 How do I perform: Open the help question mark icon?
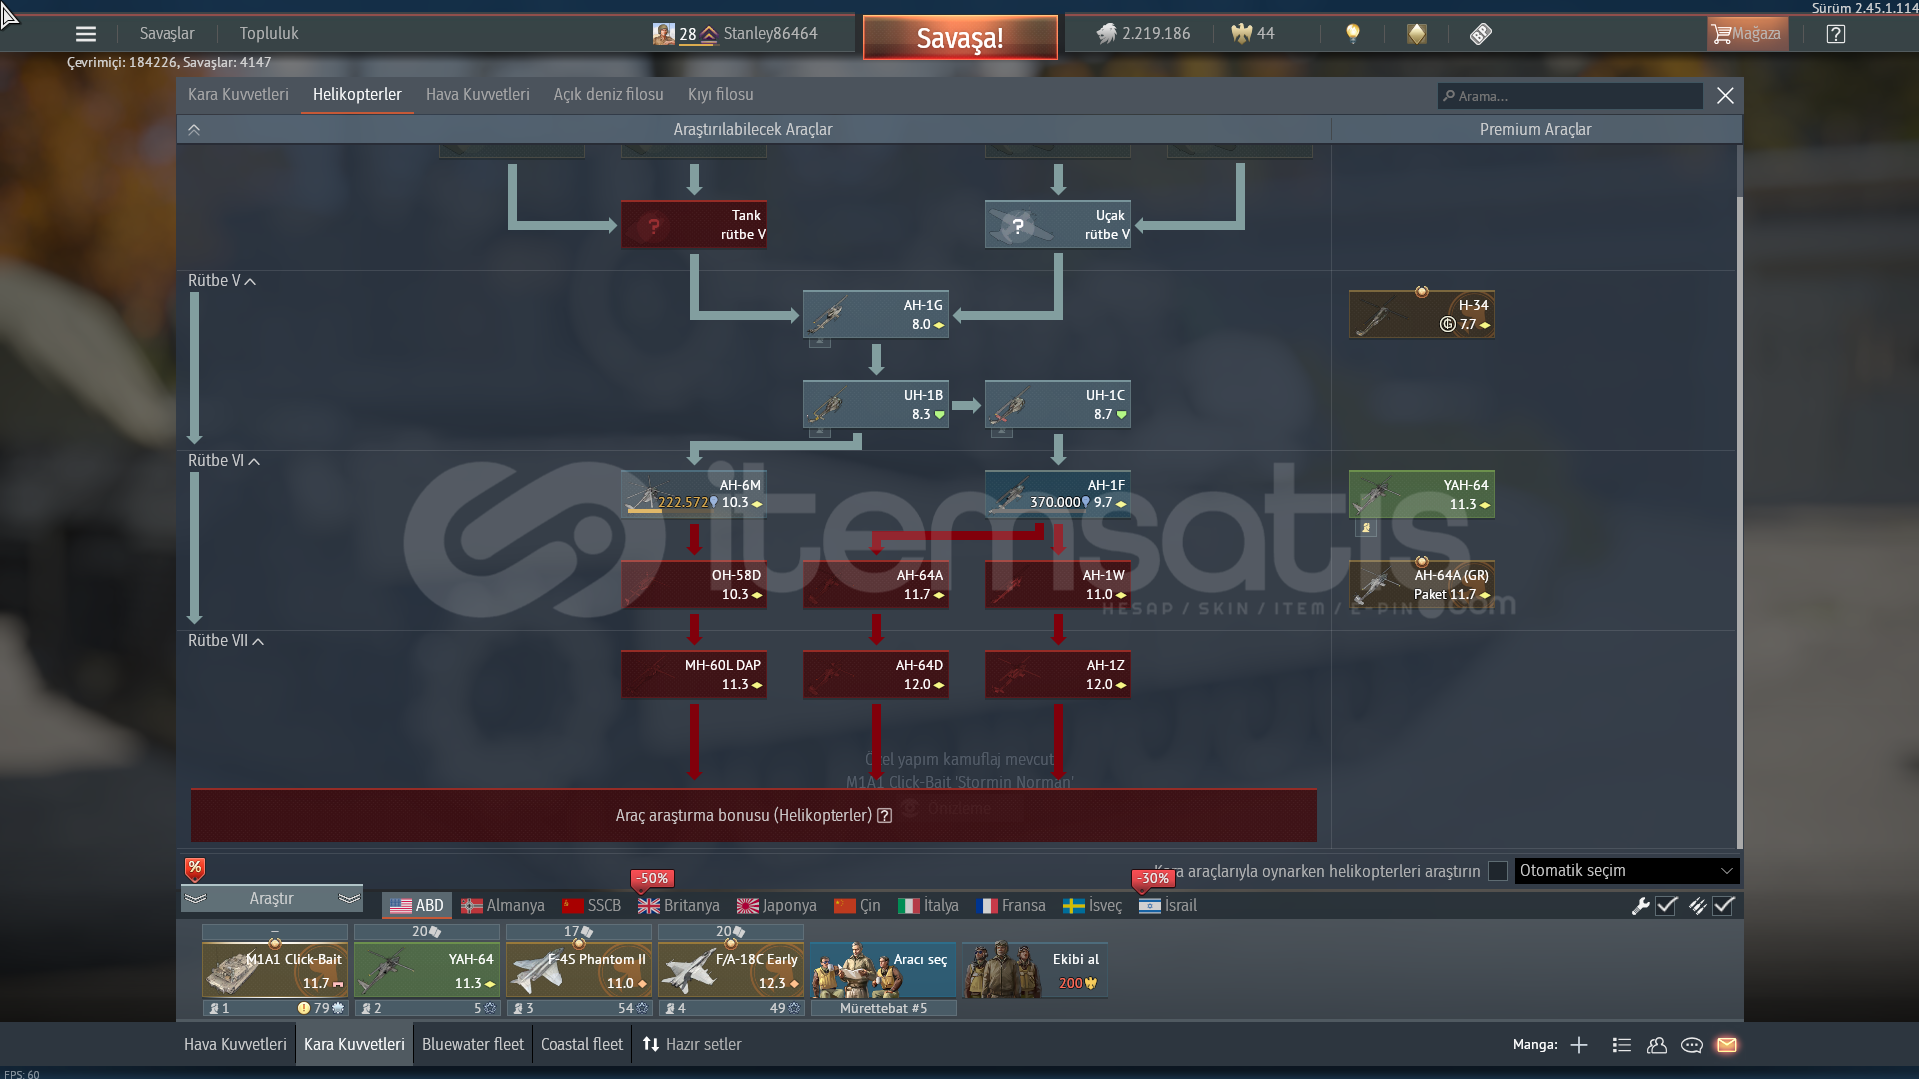click(1836, 34)
